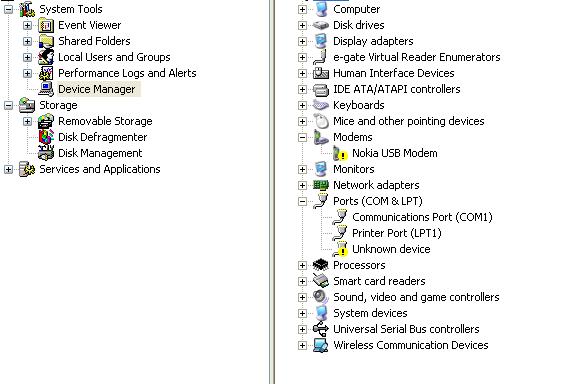Image resolution: width=563 pixels, height=384 pixels.
Task: Expand the Processors category
Action: pos(302,265)
